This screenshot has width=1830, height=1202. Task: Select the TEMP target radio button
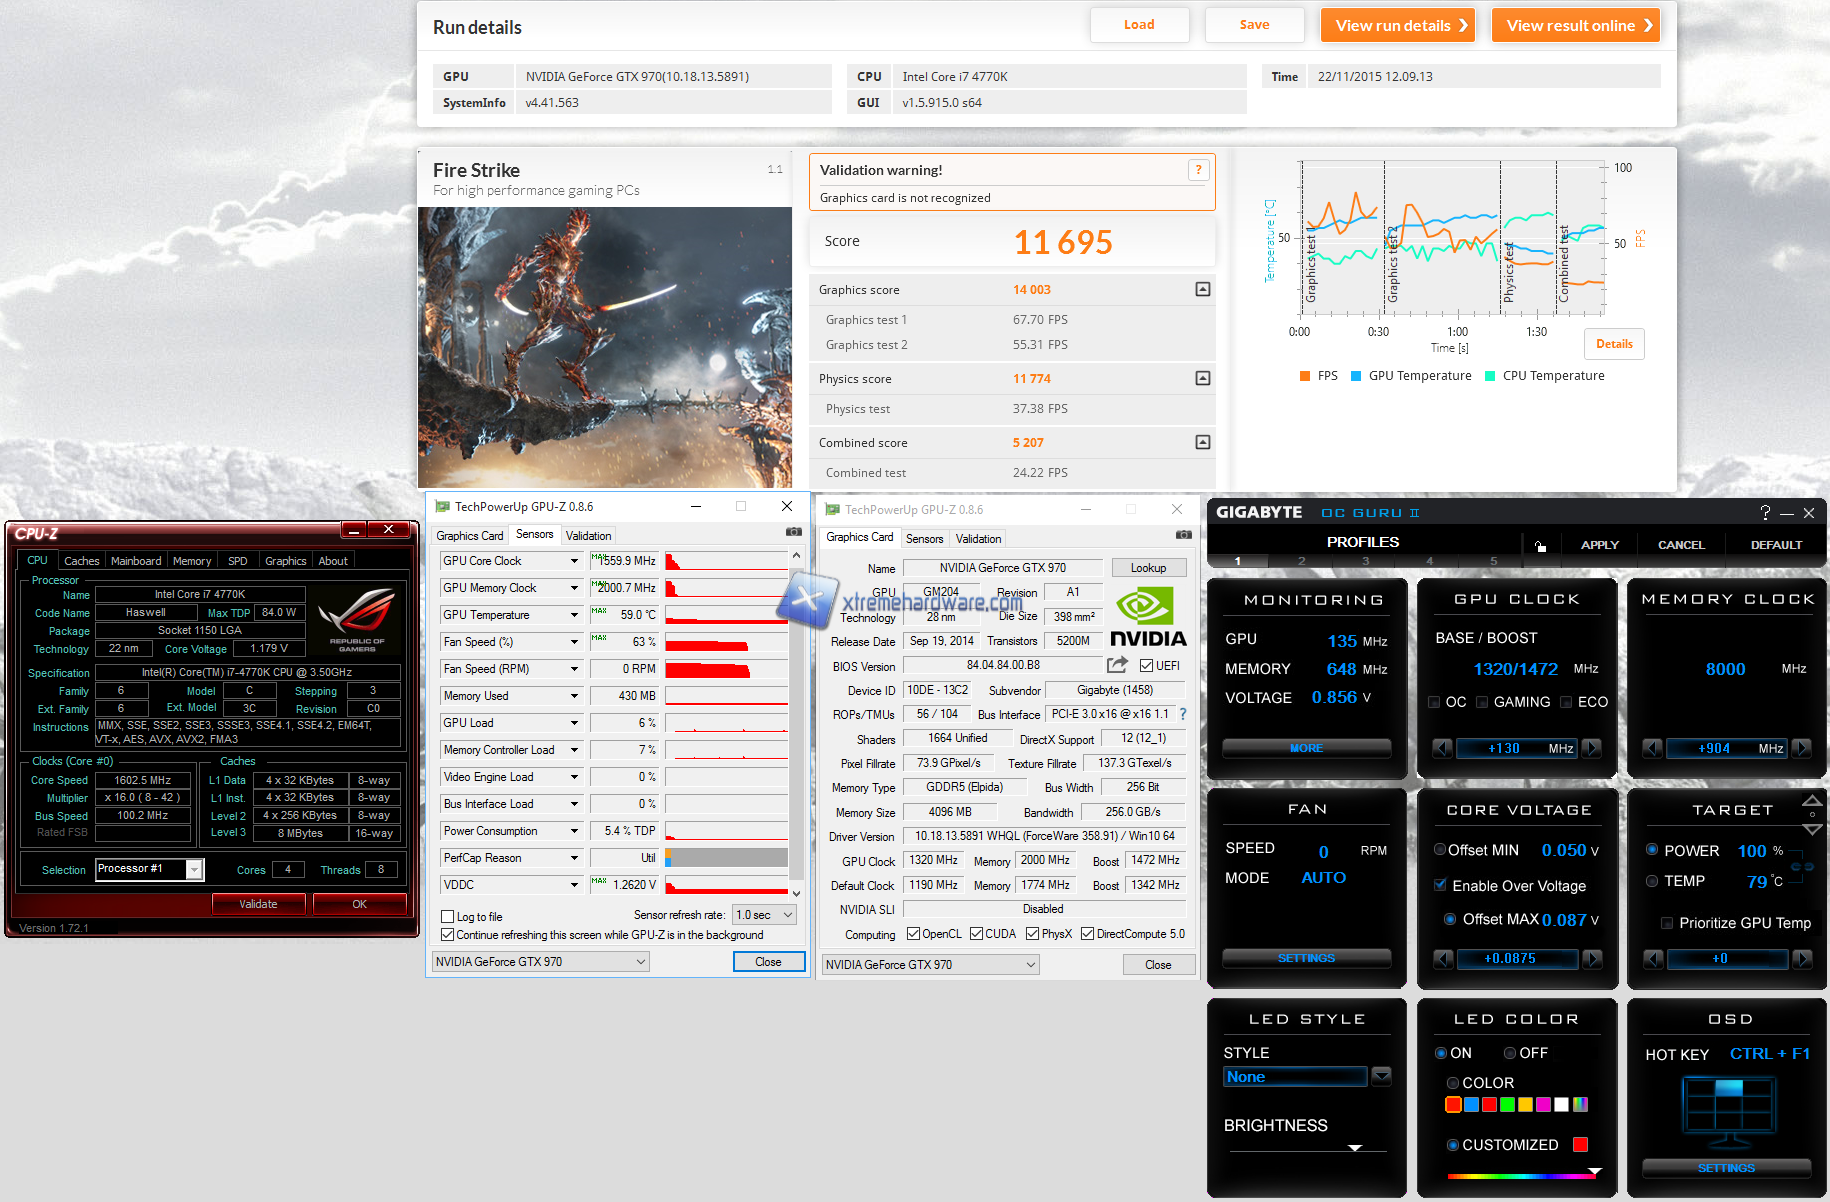[1652, 881]
